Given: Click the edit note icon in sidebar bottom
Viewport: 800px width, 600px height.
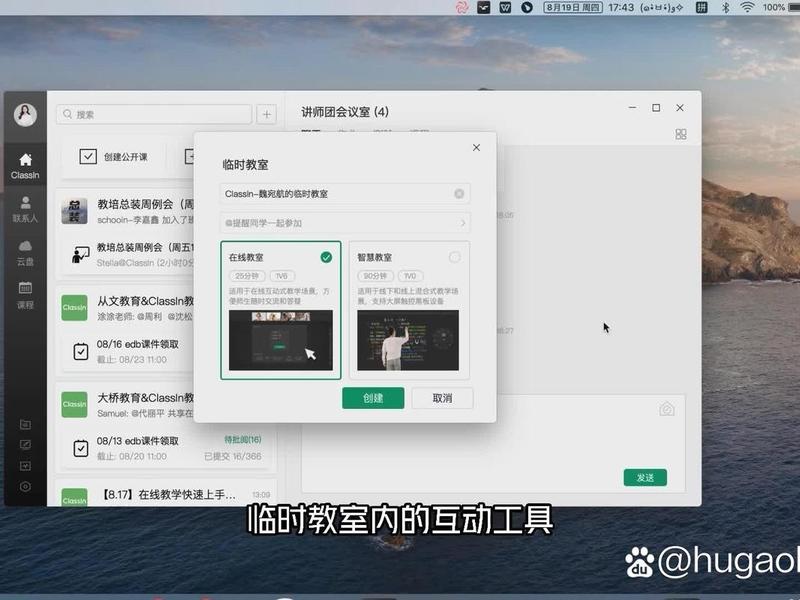Looking at the screenshot, I should 25,445.
